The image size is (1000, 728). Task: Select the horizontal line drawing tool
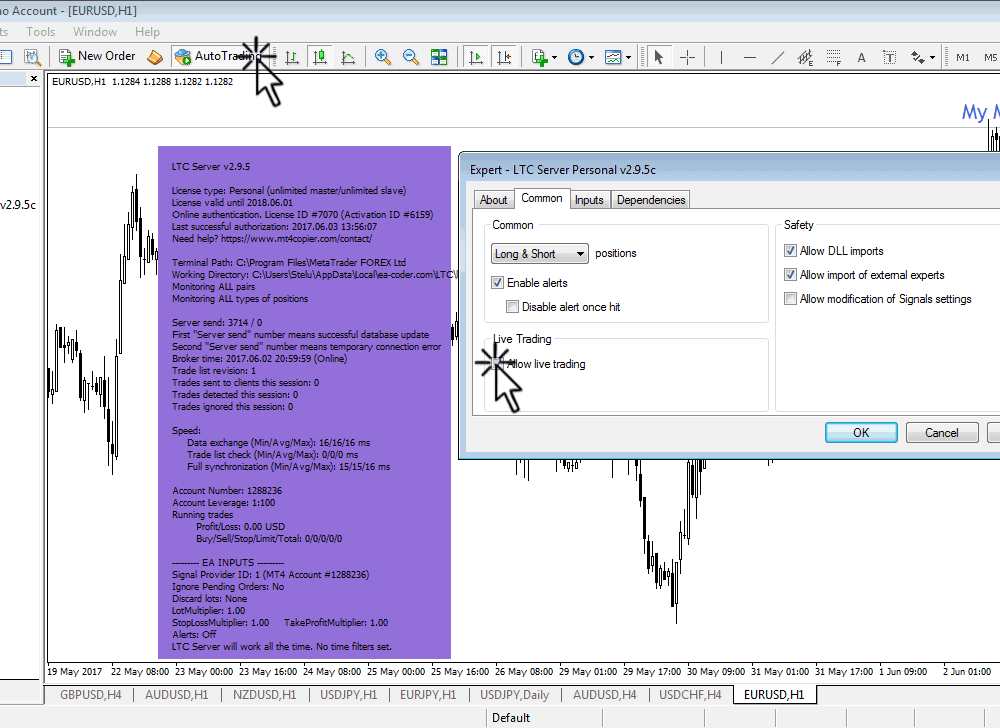click(x=750, y=57)
